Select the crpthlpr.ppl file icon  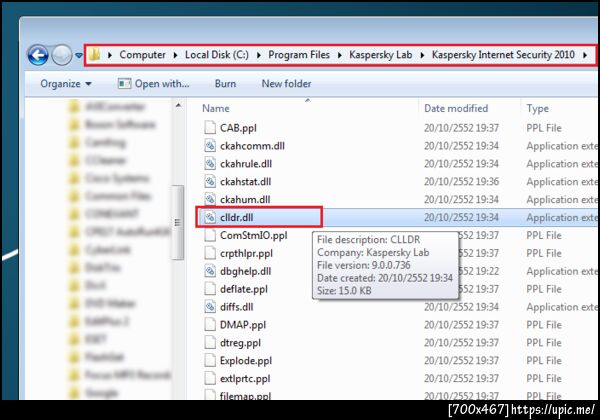210,253
